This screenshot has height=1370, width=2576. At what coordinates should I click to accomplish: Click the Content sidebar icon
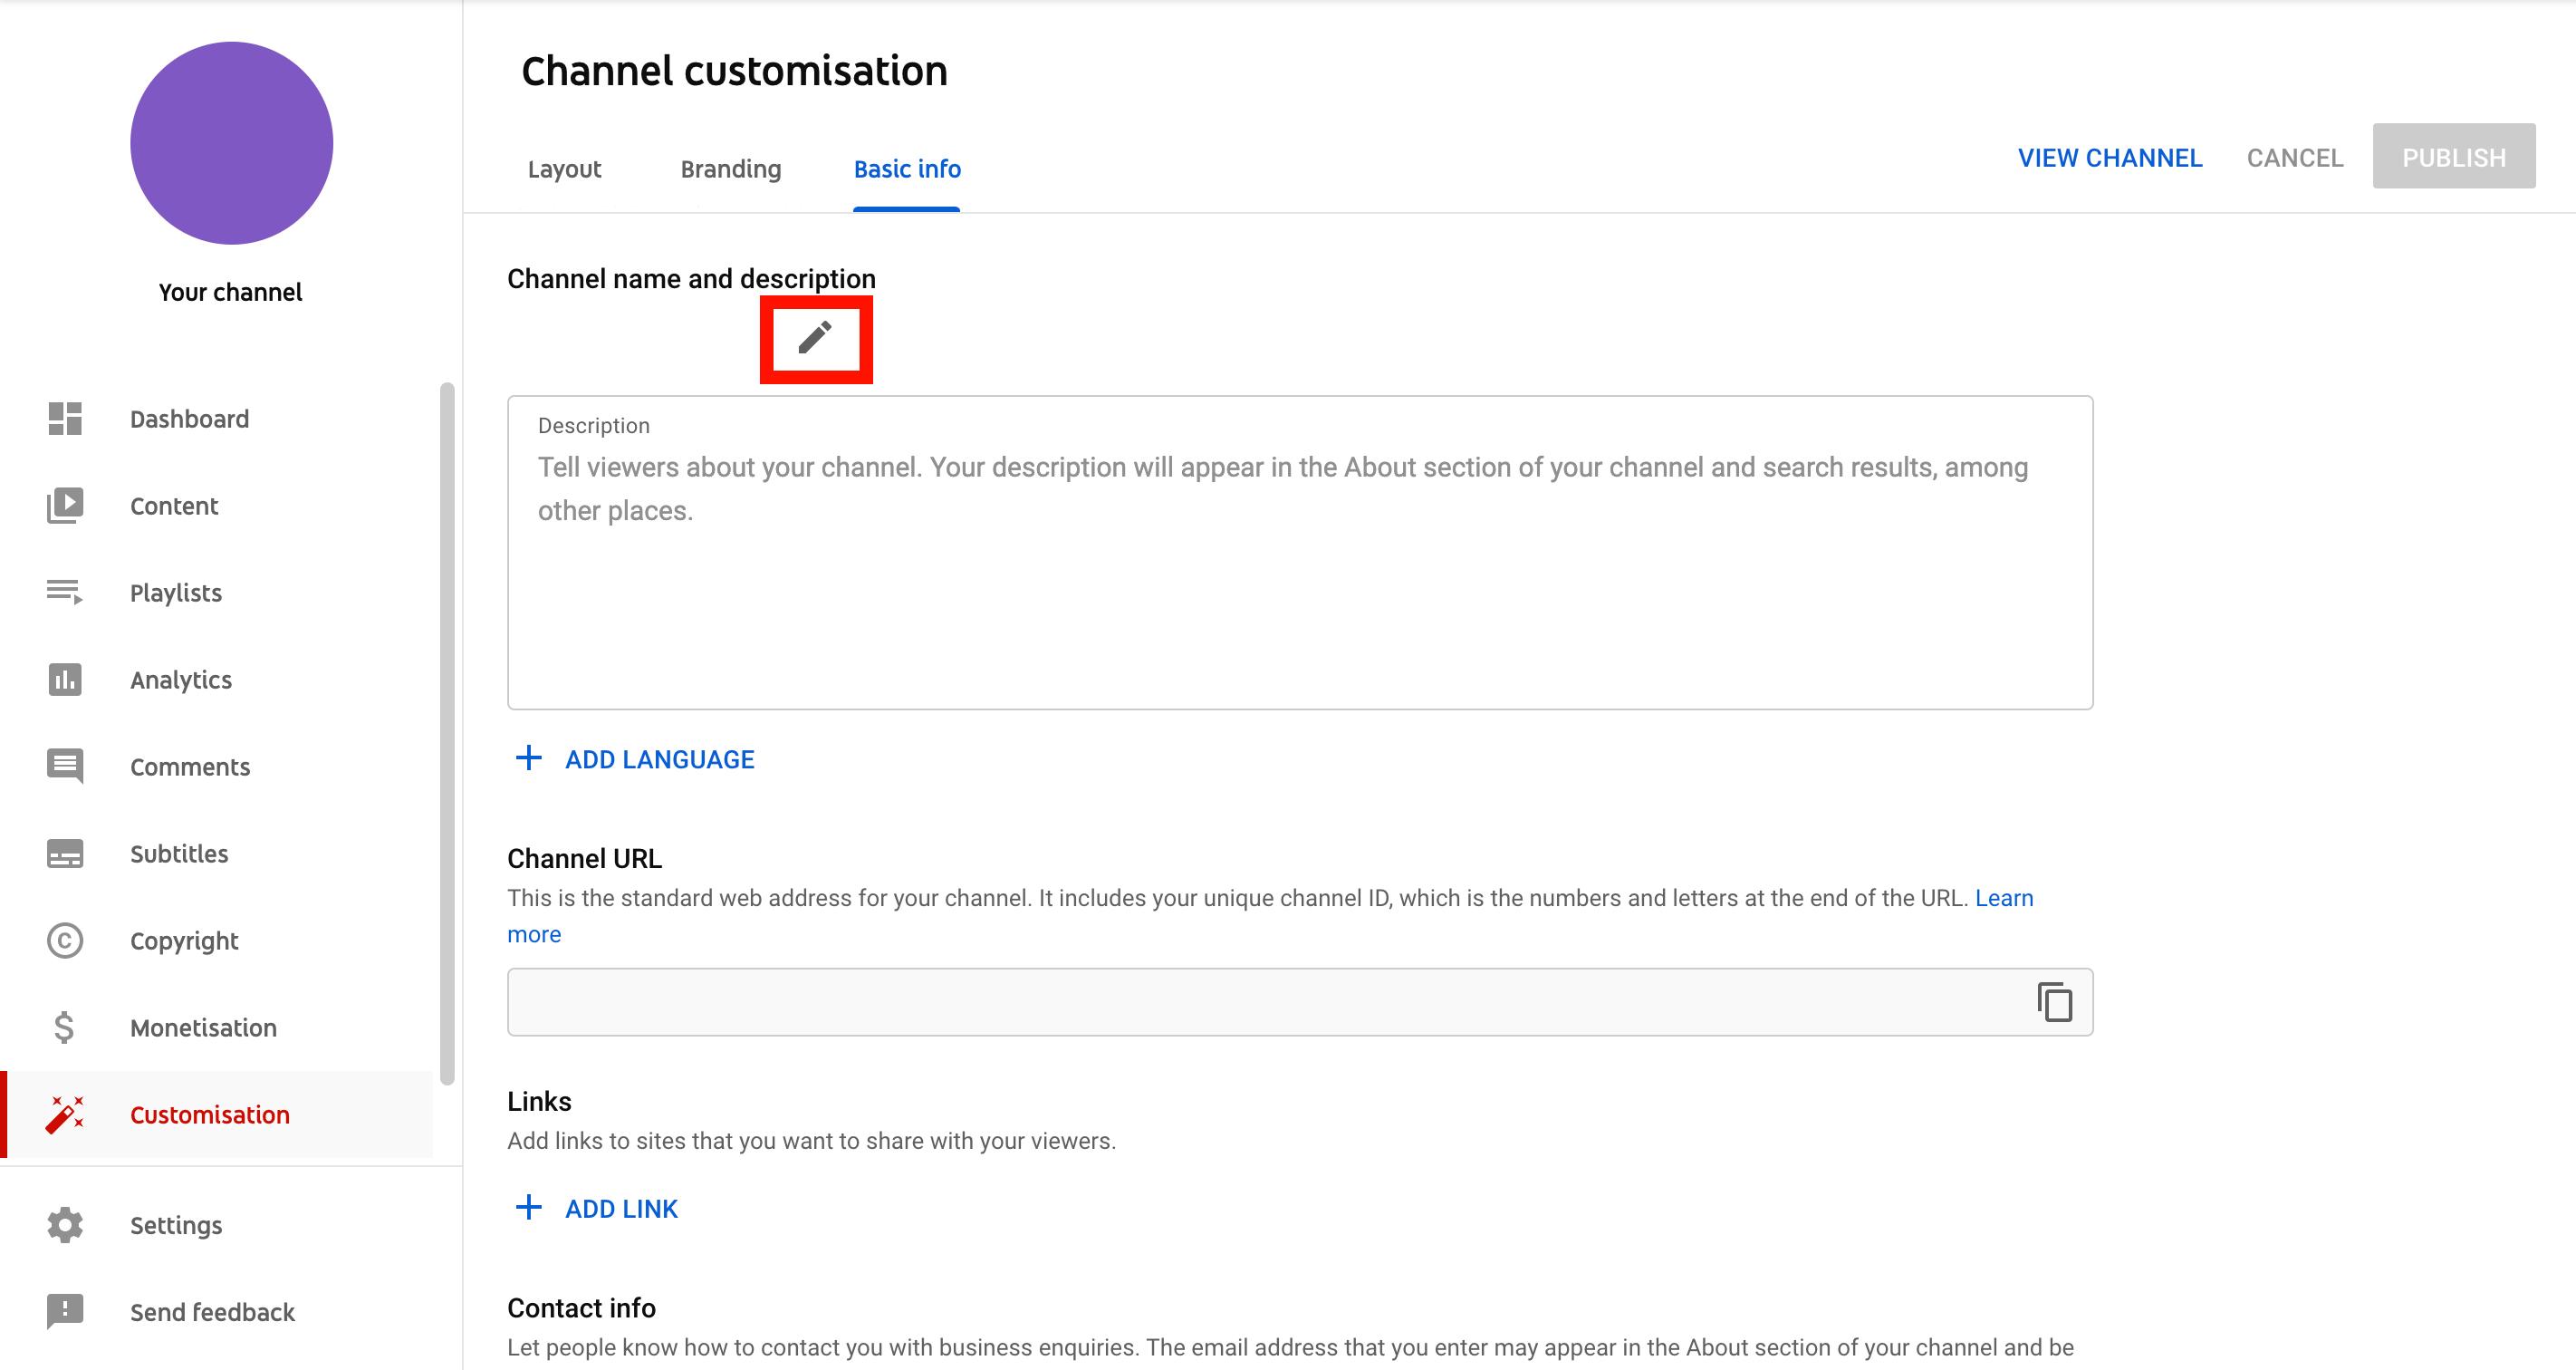pyautogui.click(x=64, y=505)
